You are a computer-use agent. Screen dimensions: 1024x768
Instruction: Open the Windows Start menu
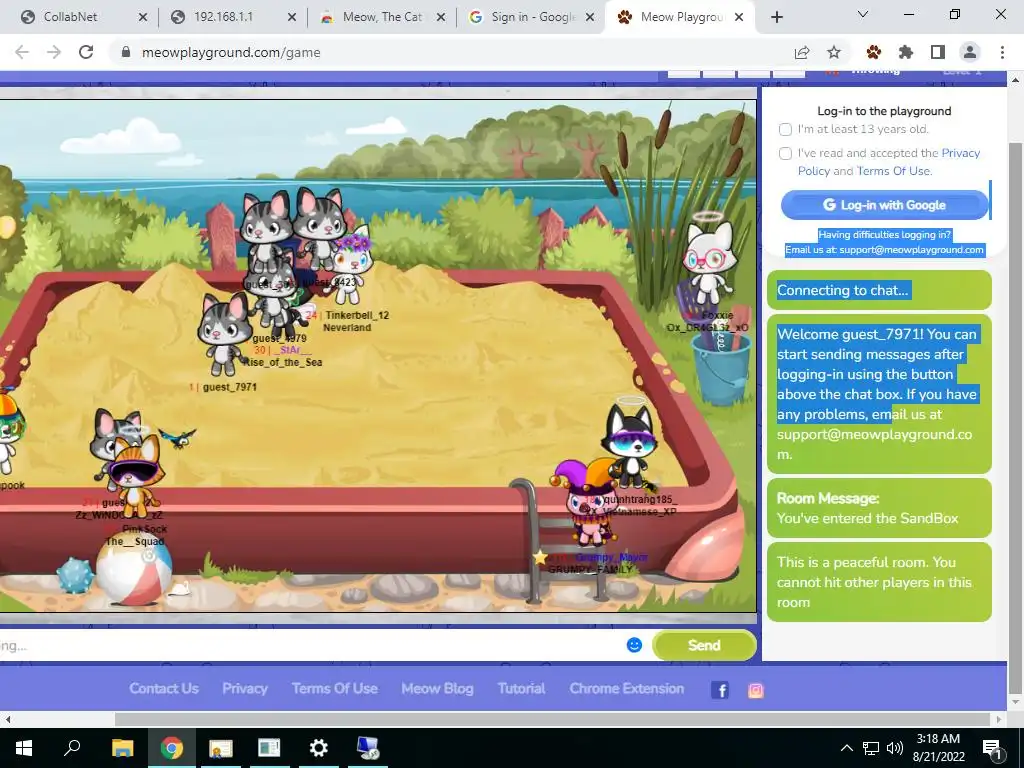[24, 748]
